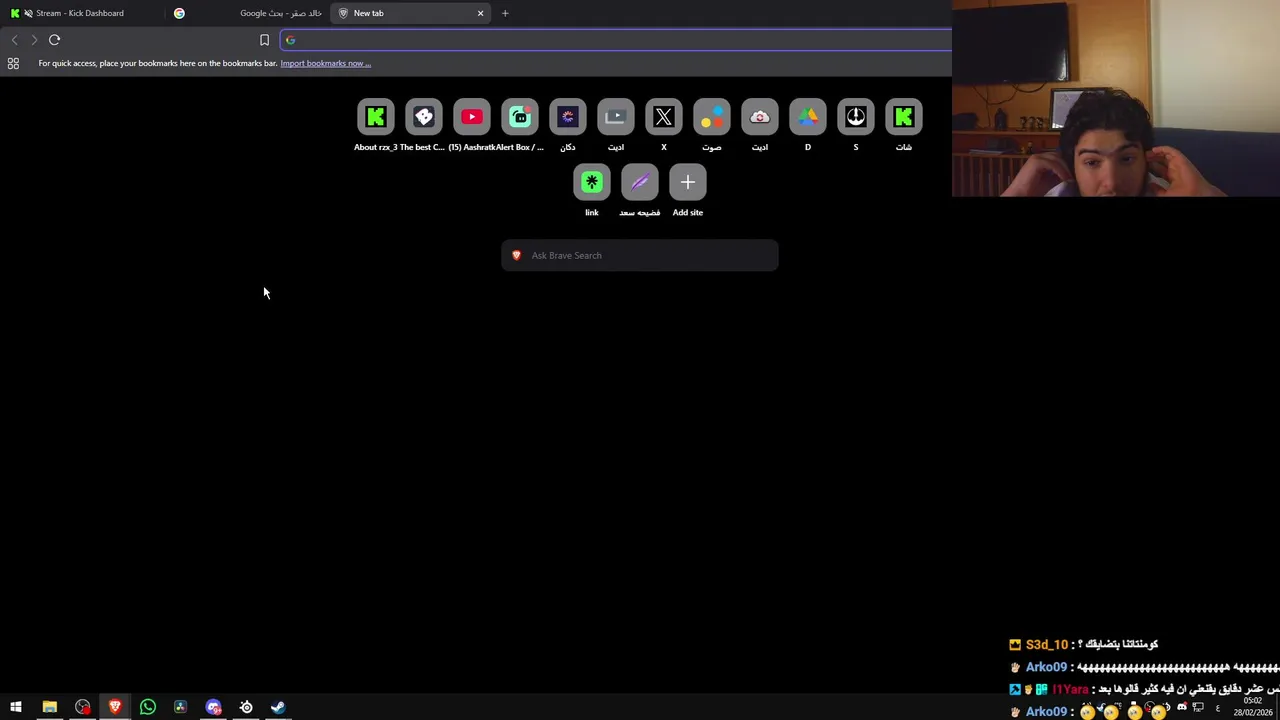Open the 'دكان' shortcut tile
The image size is (1280, 720).
[x=568, y=117]
